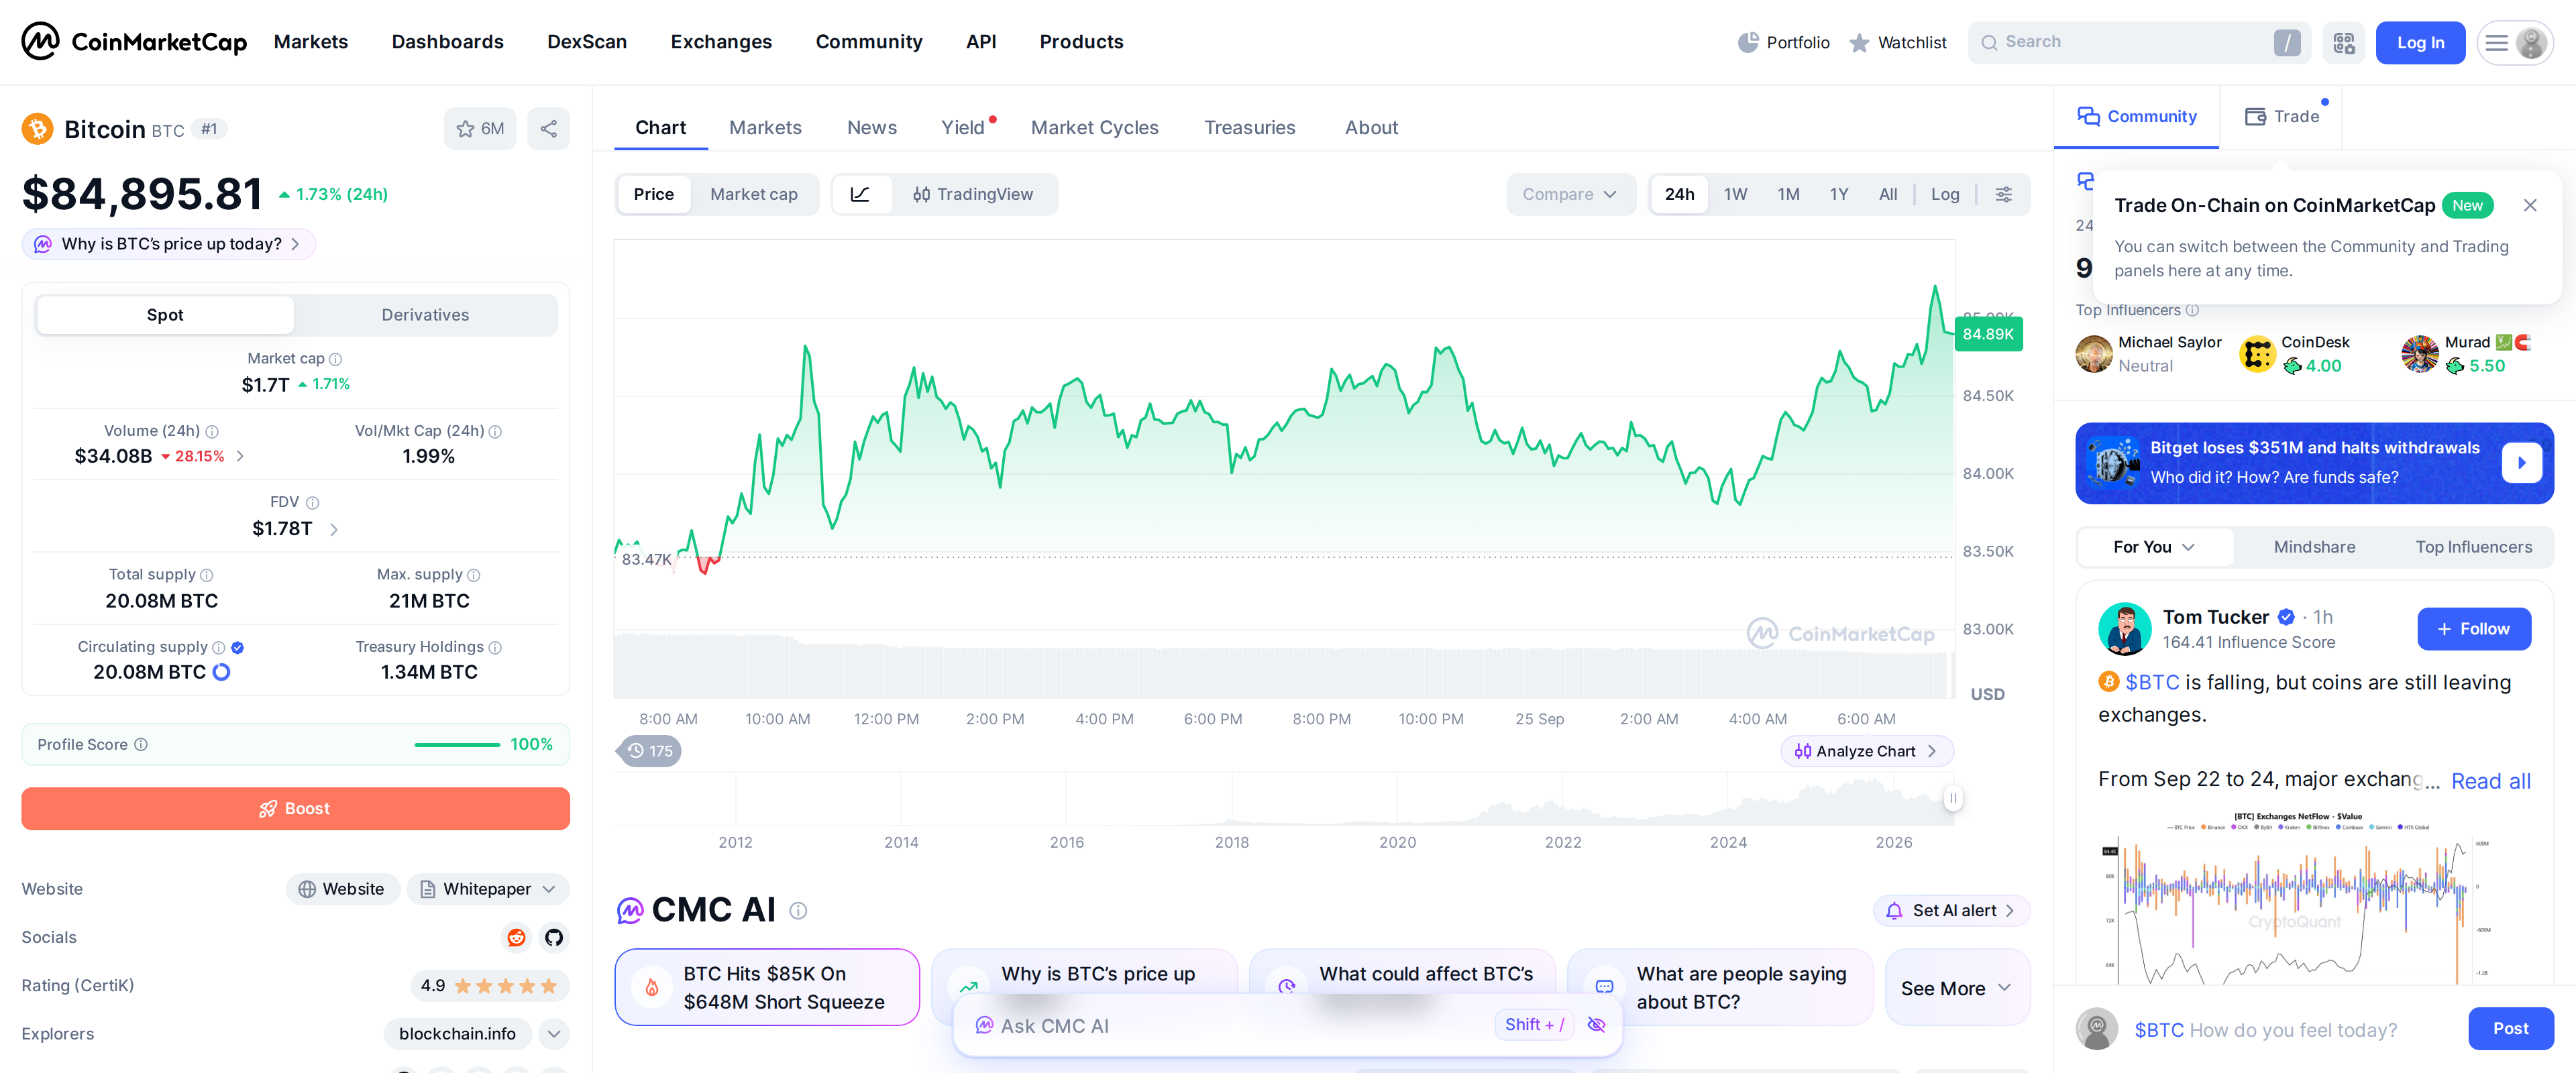This screenshot has width=2576, height=1073.
Task: Expand the FDV details chevron
Action: [334, 529]
